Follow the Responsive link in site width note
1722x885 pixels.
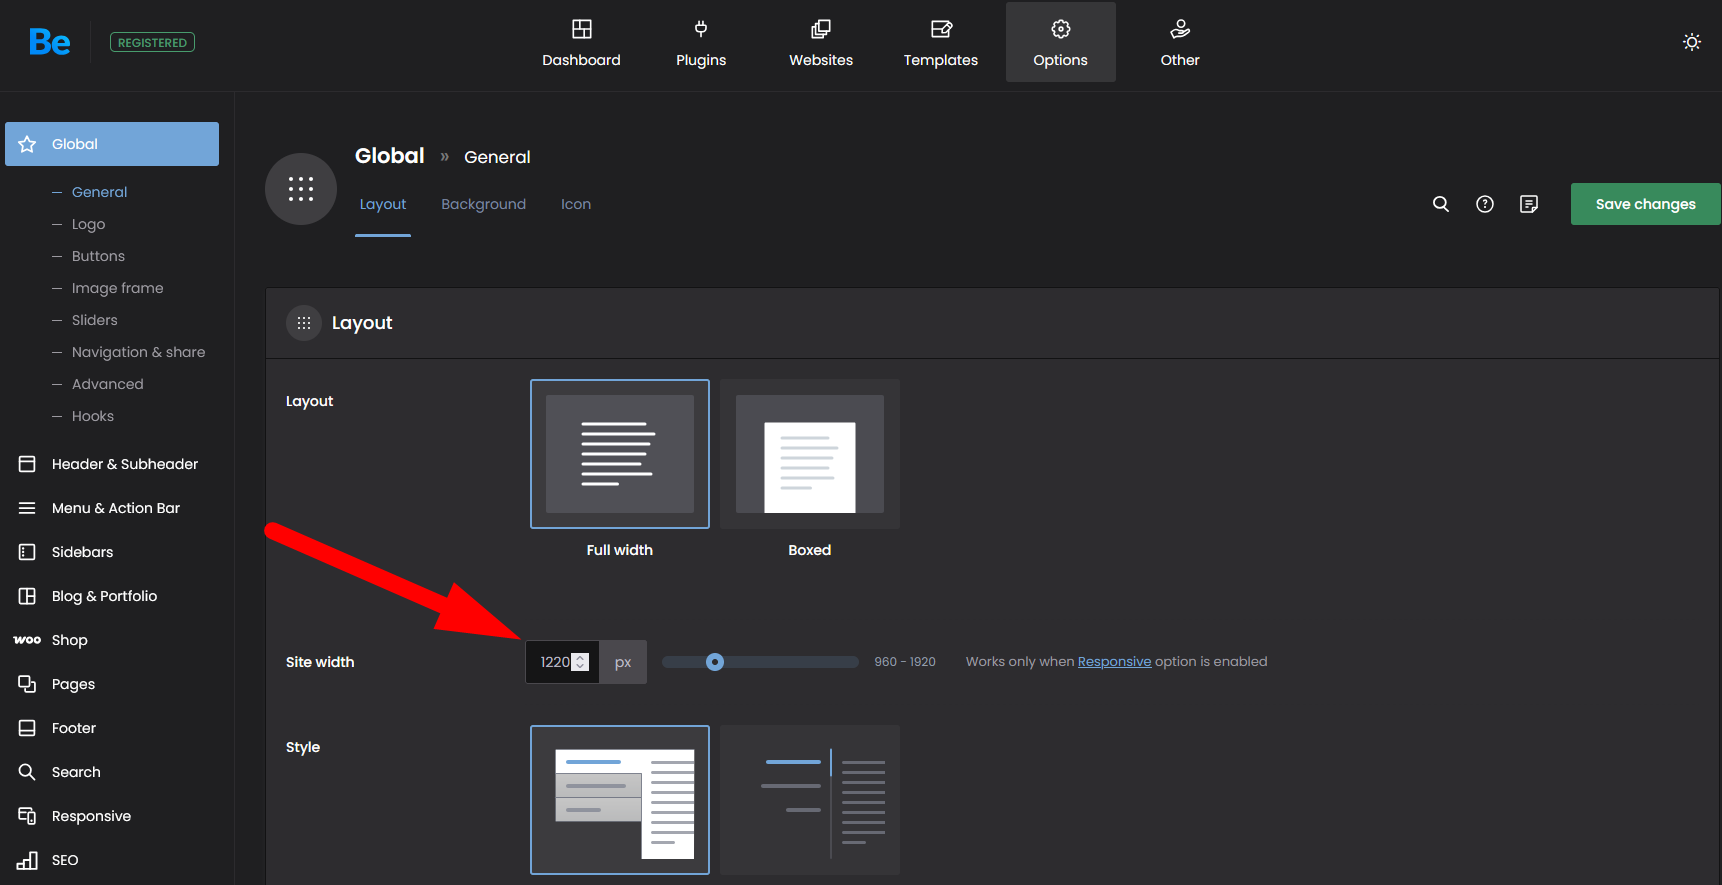(x=1114, y=662)
